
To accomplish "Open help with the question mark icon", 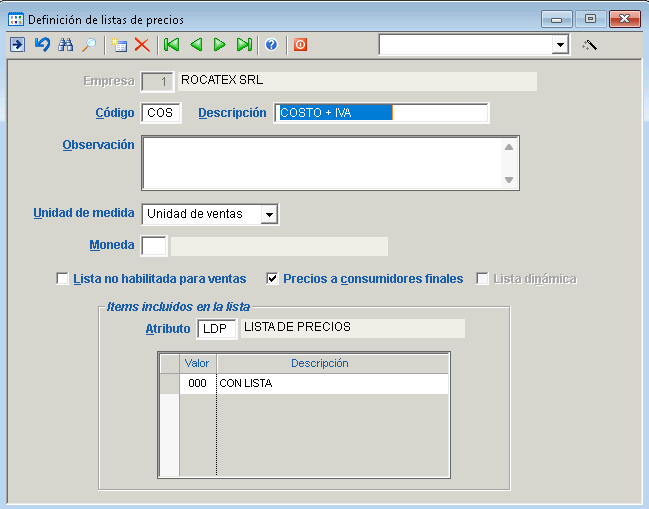I will pyautogui.click(x=271, y=45).
